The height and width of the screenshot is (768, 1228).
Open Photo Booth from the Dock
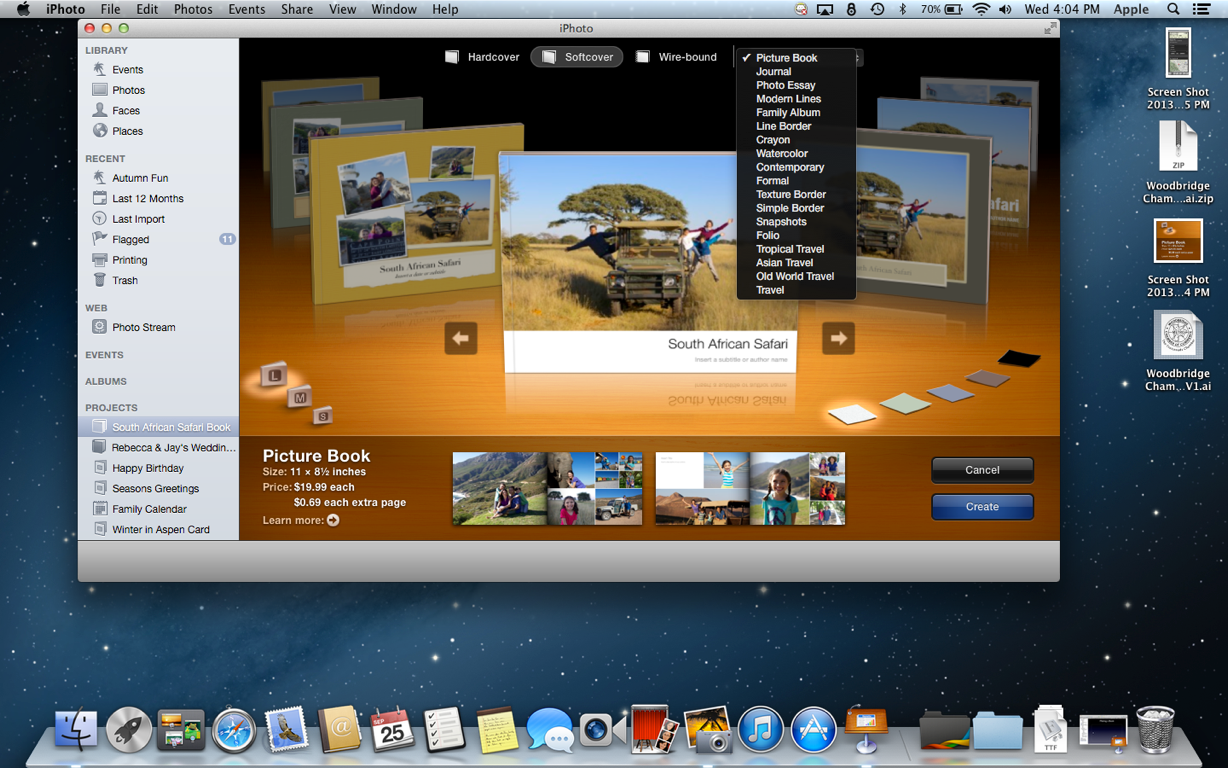point(655,730)
